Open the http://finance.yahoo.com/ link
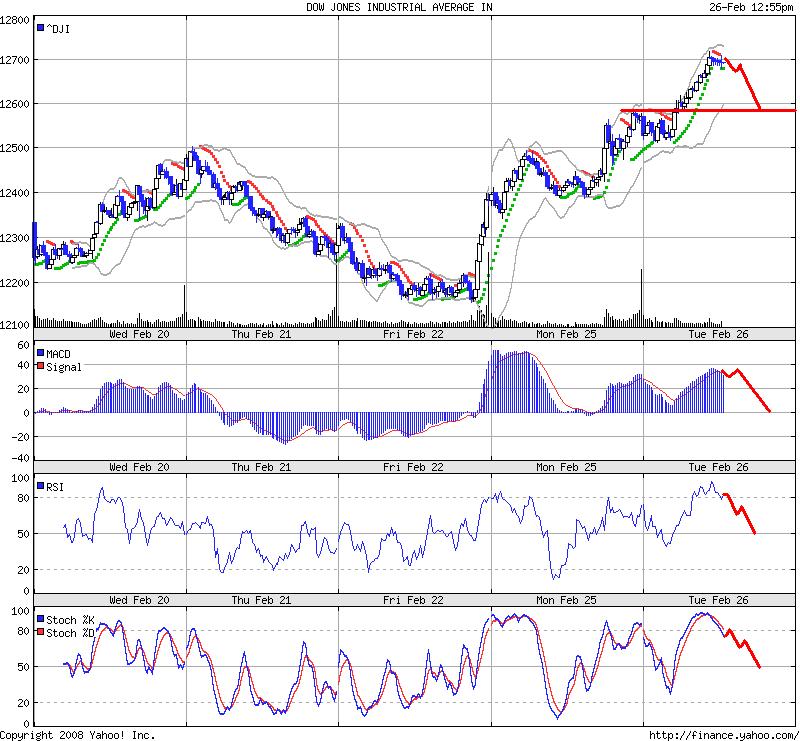Viewport: 800px width, 741px height. (724, 735)
